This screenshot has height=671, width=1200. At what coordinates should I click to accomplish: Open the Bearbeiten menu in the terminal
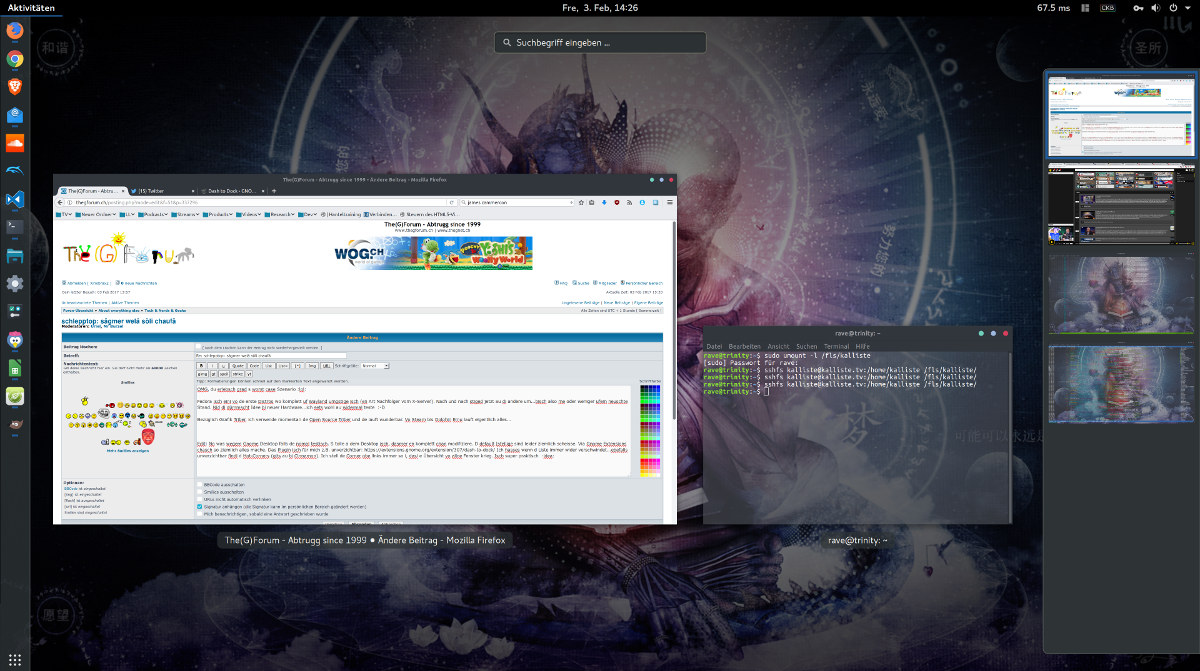744,346
